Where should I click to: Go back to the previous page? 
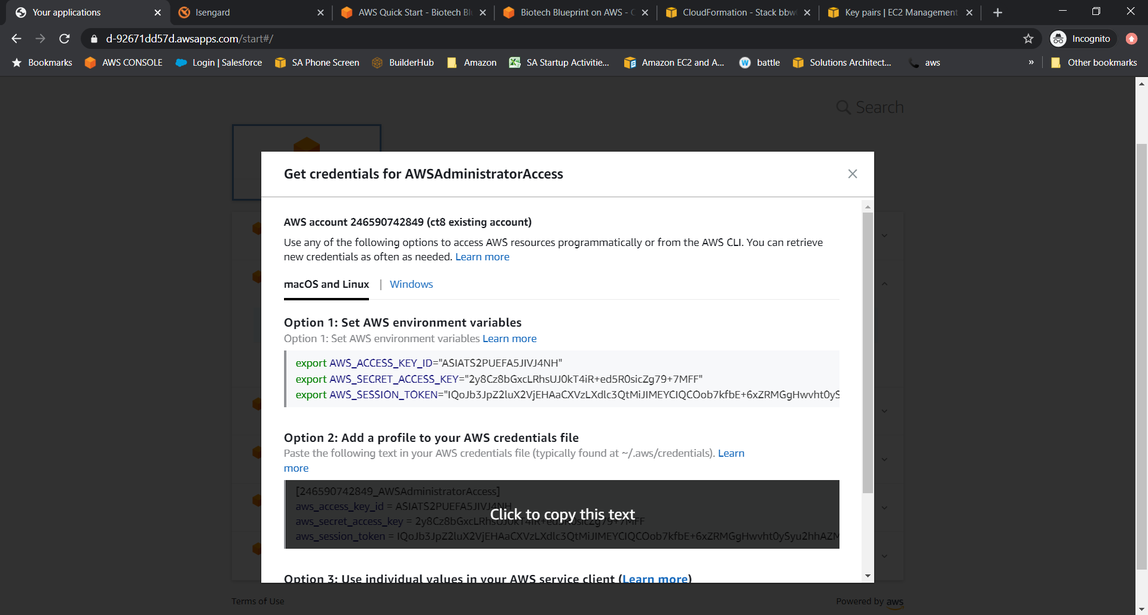click(16, 38)
